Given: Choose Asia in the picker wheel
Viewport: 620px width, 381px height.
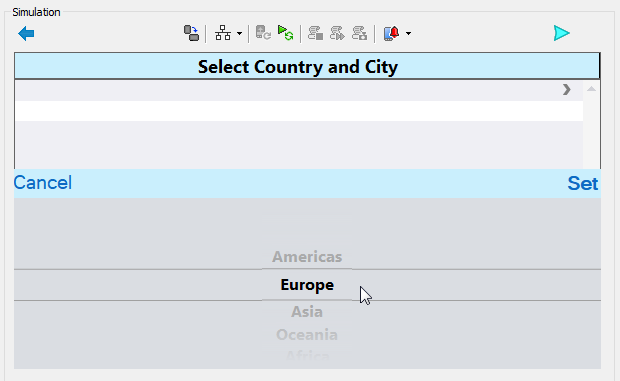Looking at the screenshot, I should pyautogui.click(x=307, y=312).
